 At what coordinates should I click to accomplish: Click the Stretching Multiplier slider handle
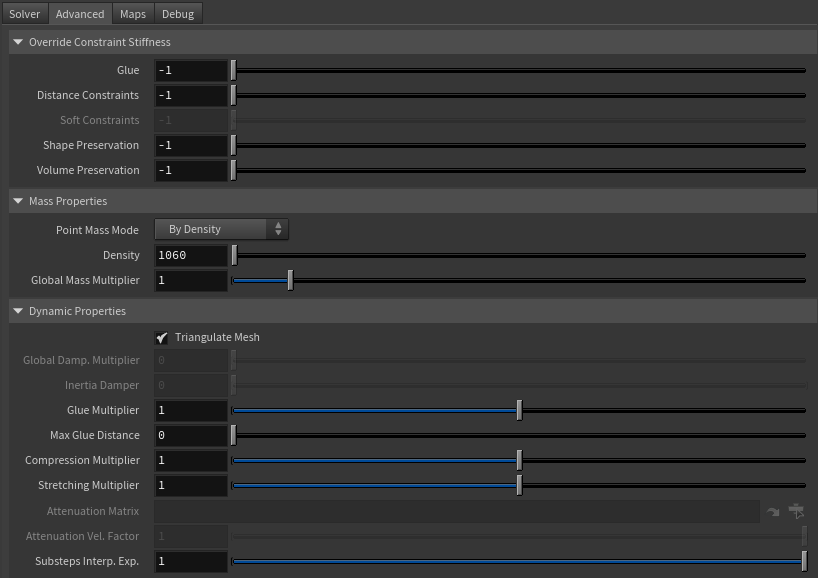click(x=518, y=485)
